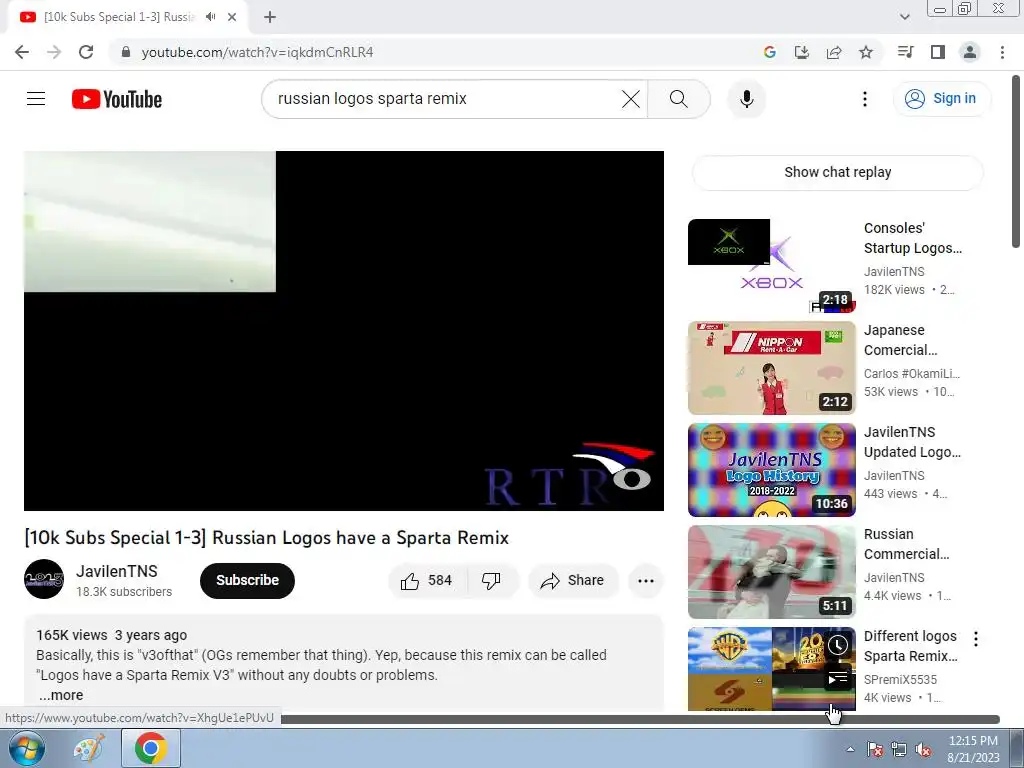Toggle the Chrome side panel icon

[x=938, y=52]
